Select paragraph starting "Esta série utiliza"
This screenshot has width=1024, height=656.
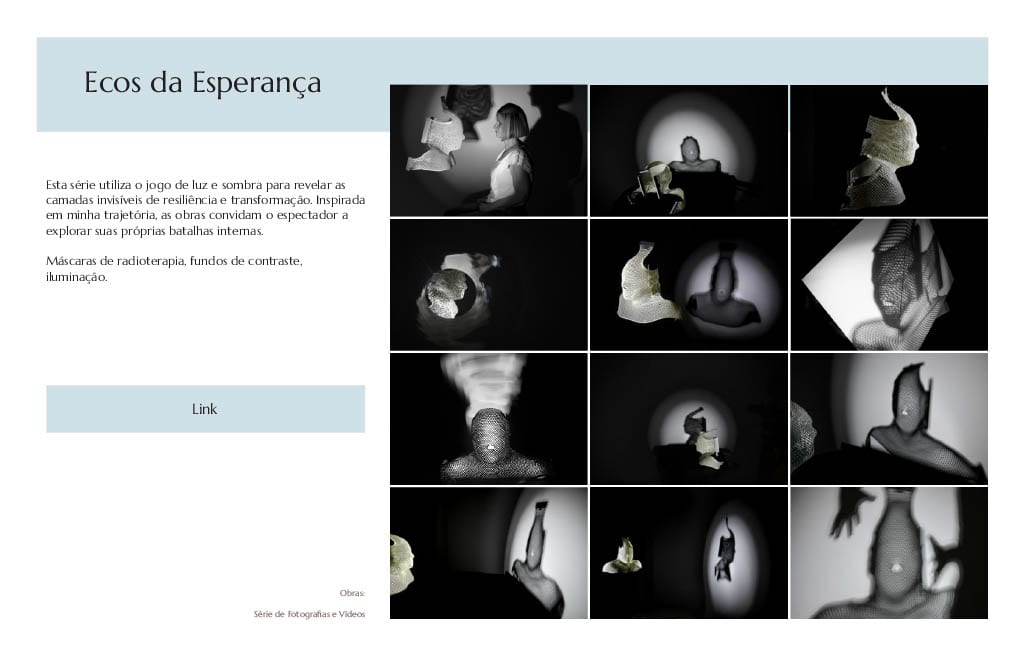(205, 208)
